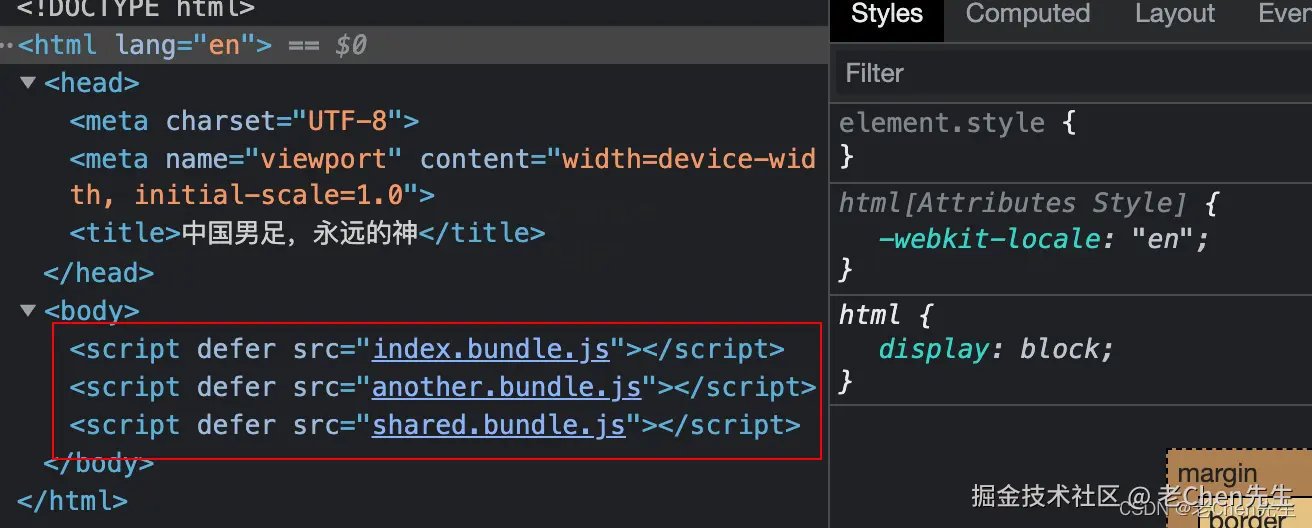Open the shared.bundle.js script link

click(x=498, y=425)
